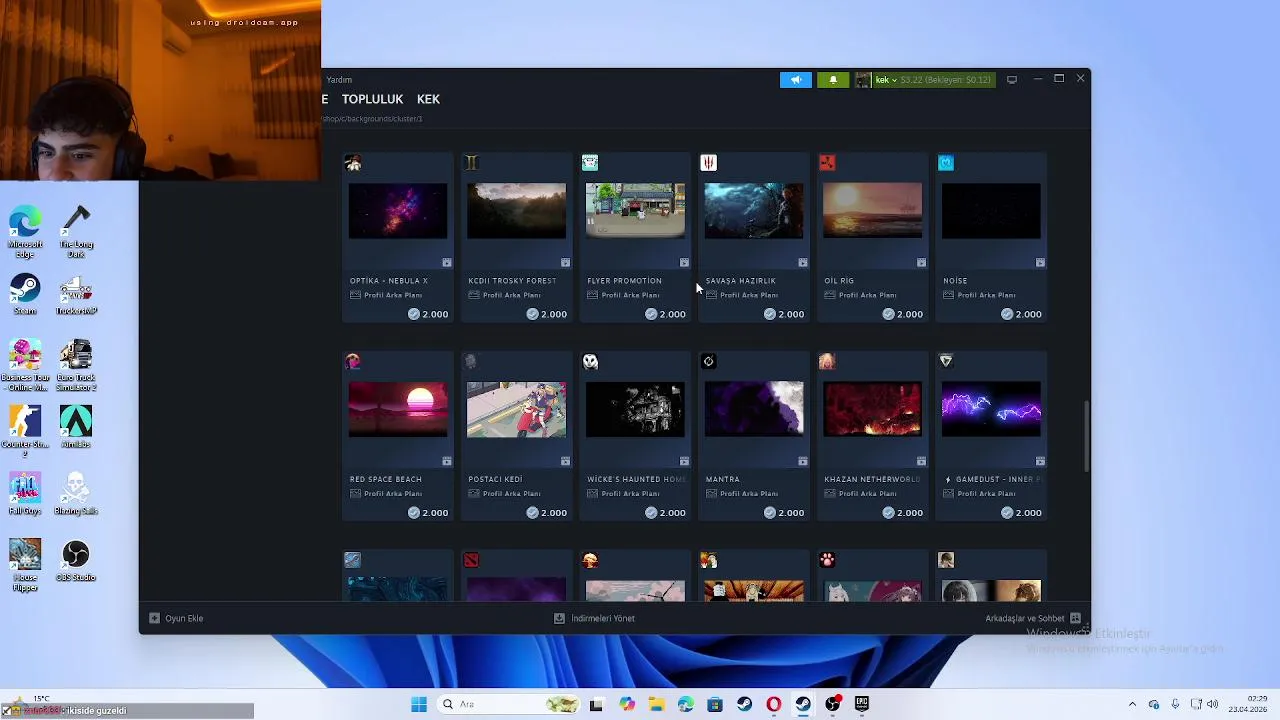
Task: Expand preview icon on Savaşa Hazırlık
Action: click(803, 263)
